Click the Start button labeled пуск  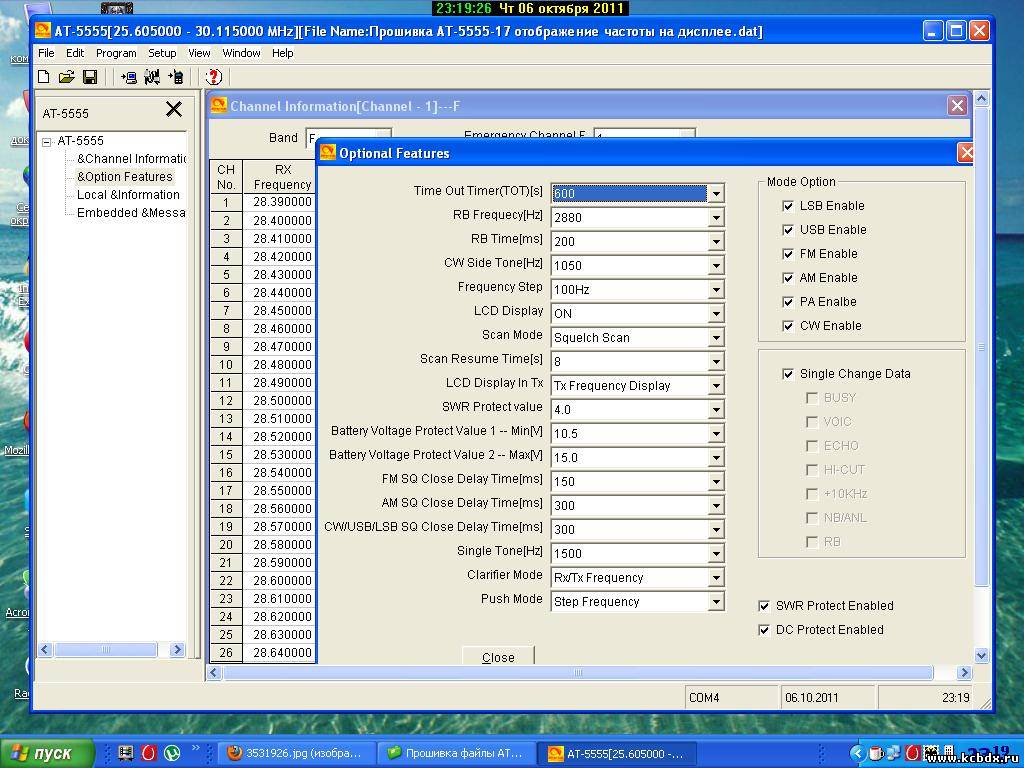pyautogui.click(x=46, y=753)
